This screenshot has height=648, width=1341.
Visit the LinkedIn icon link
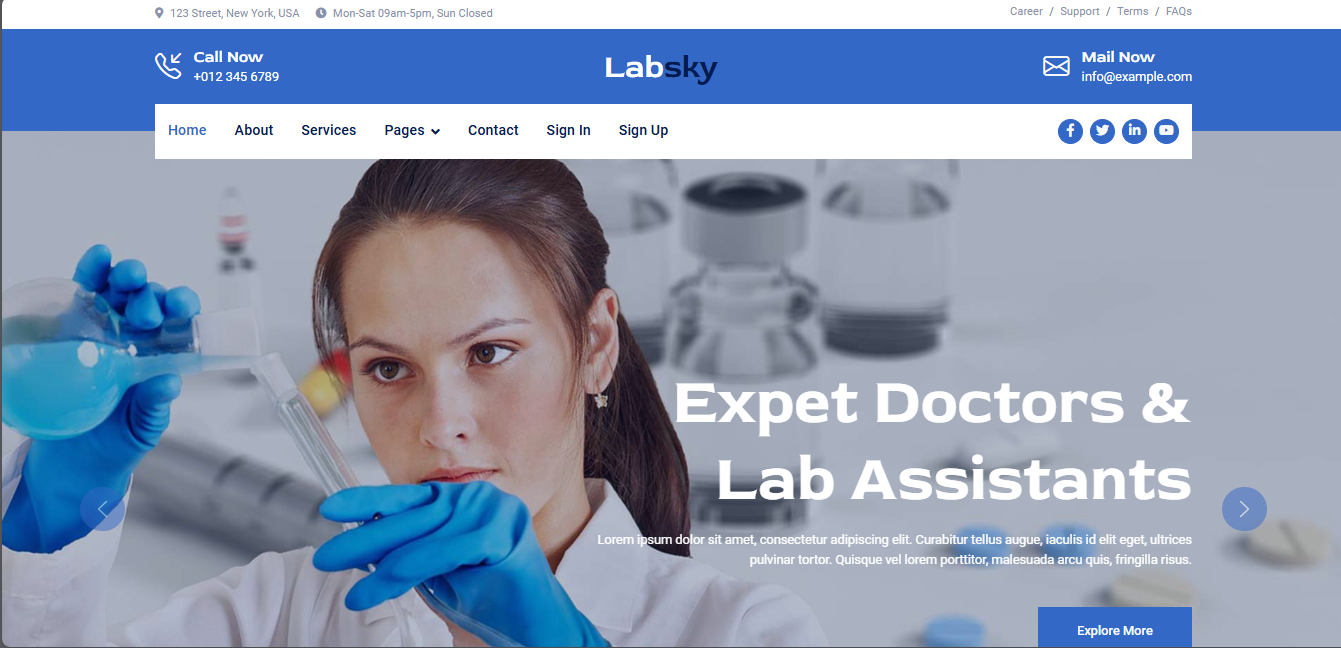click(1134, 131)
